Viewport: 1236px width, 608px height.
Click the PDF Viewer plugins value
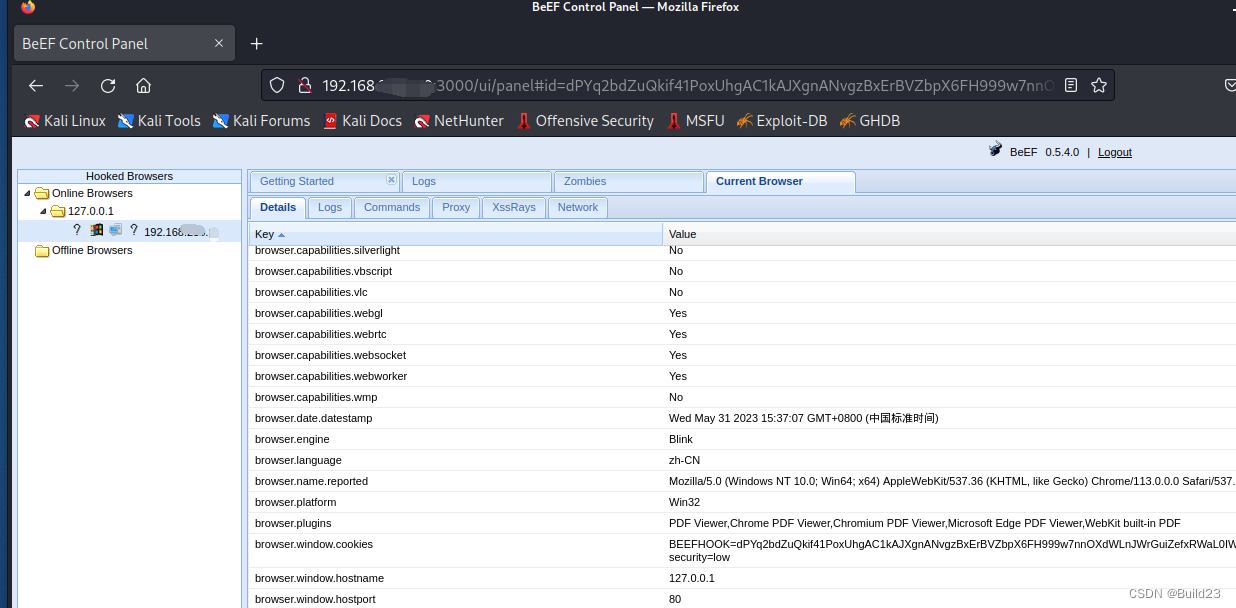[925, 523]
